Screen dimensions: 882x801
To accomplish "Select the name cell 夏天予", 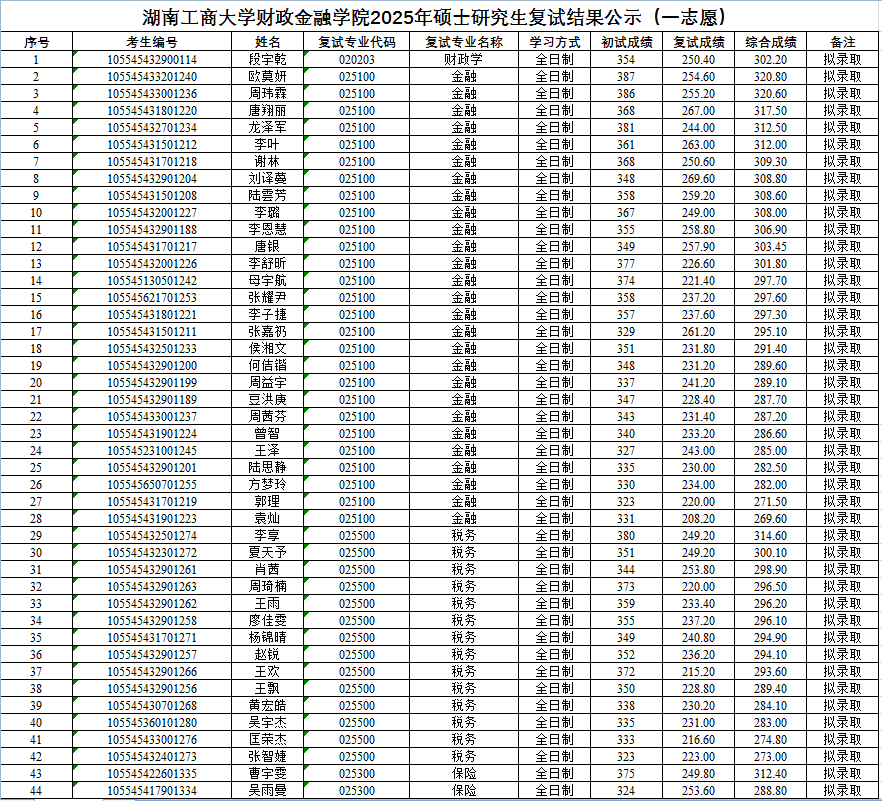I will pyautogui.click(x=267, y=552).
